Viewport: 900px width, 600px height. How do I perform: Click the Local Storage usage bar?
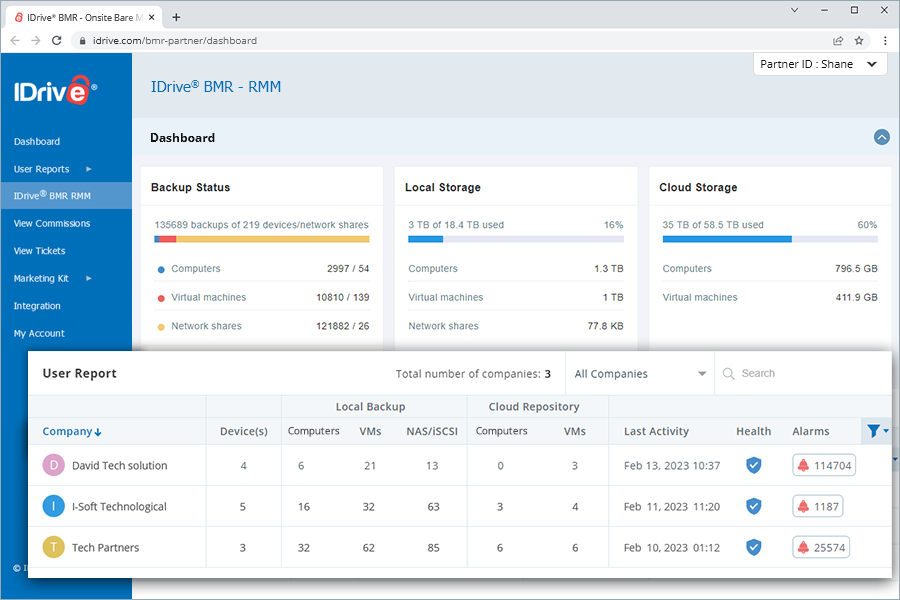tap(516, 239)
